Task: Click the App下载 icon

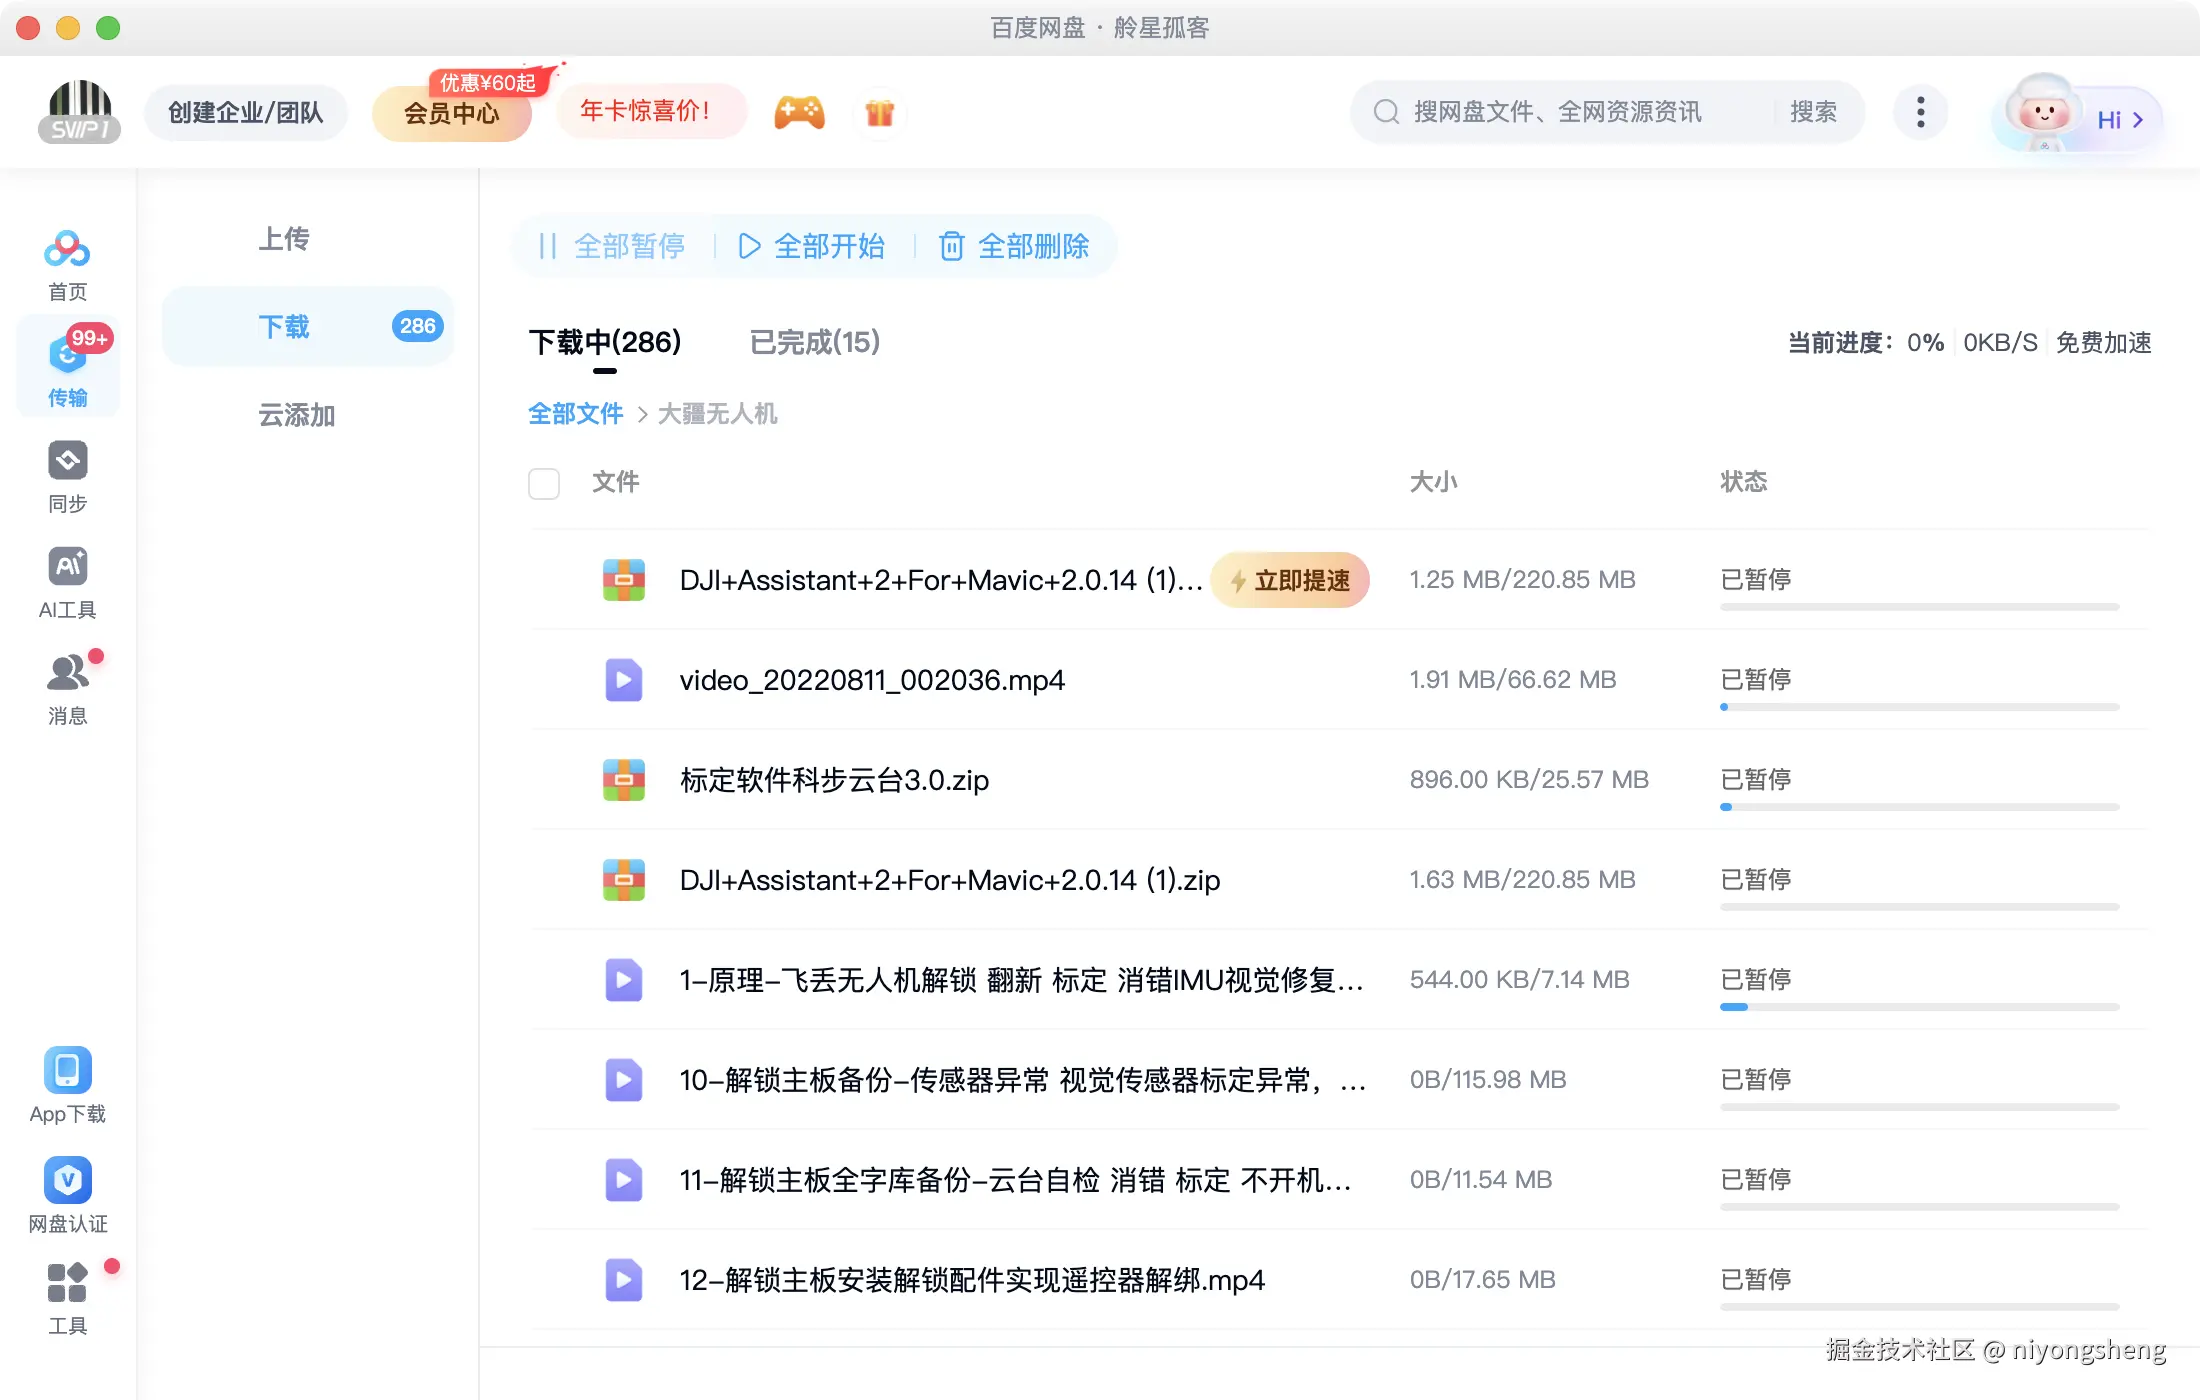Action: click(x=67, y=1071)
